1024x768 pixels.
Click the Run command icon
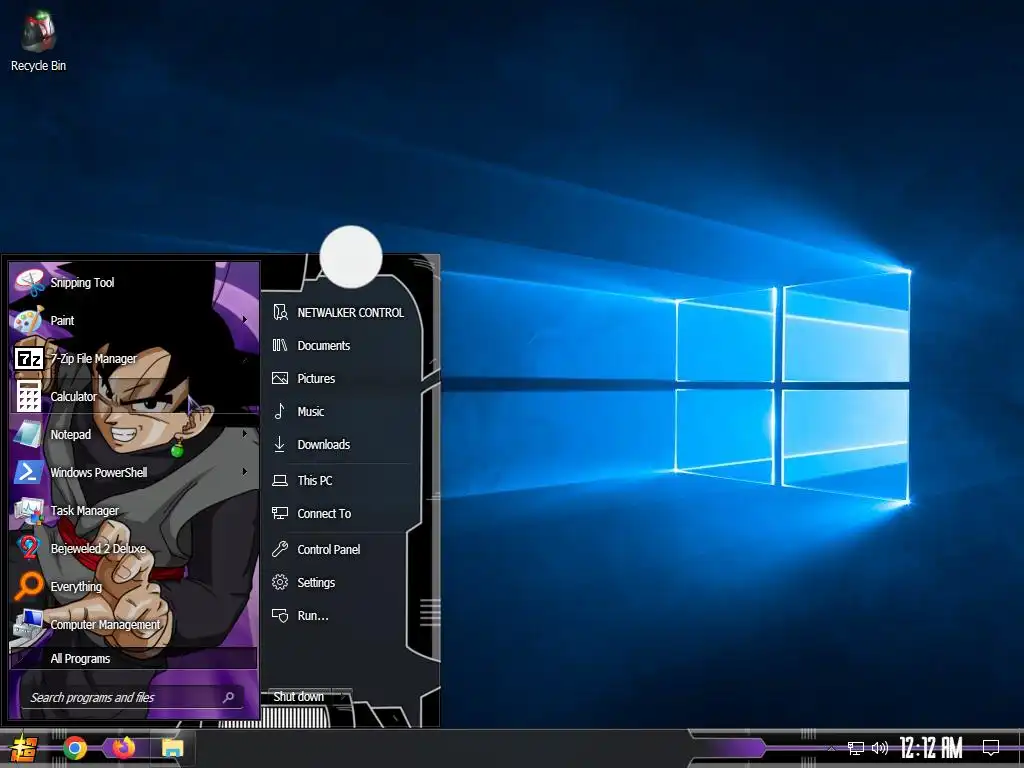[x=280, y=615]
